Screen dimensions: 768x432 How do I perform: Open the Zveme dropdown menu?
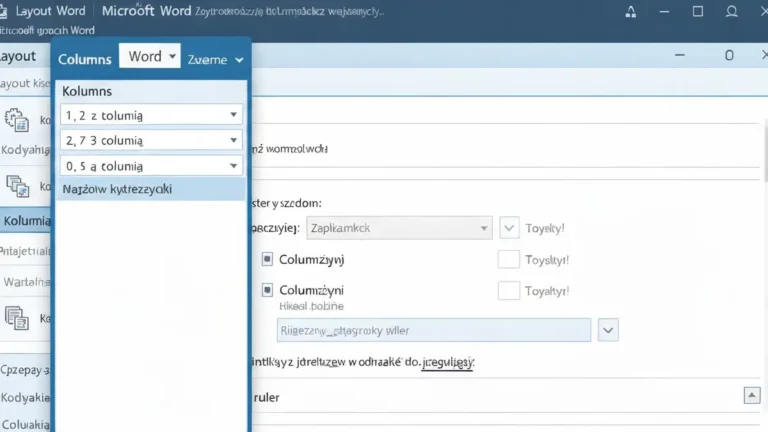point(215,60)
